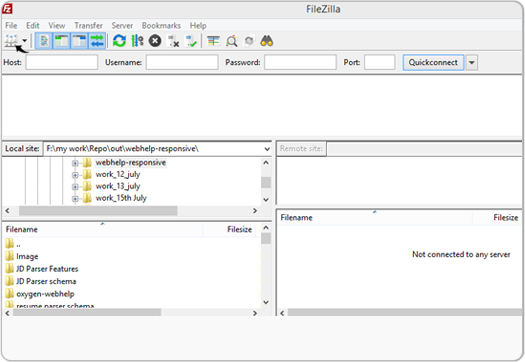The width and height of the screenshot is (525, 362).
Task: Click the Remote site path field
Action: pos(425,149)
